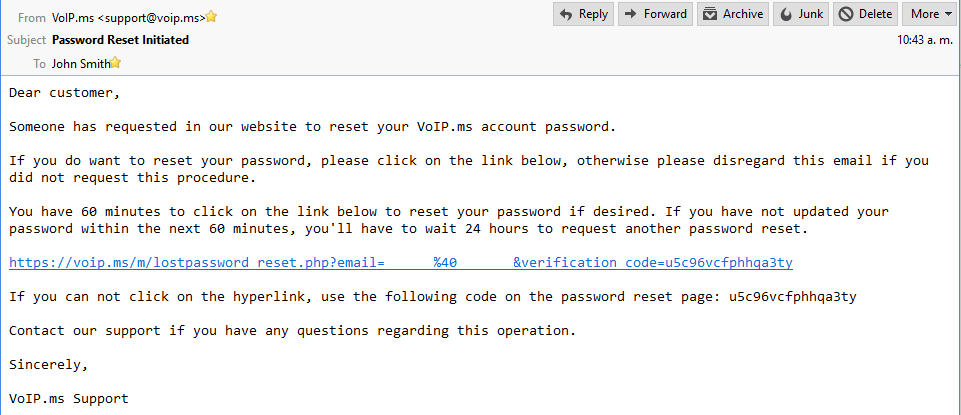Screen dimensions: 961x415
Task: Open the voip.ms password reset link
Action: click(x=401, y=263)
